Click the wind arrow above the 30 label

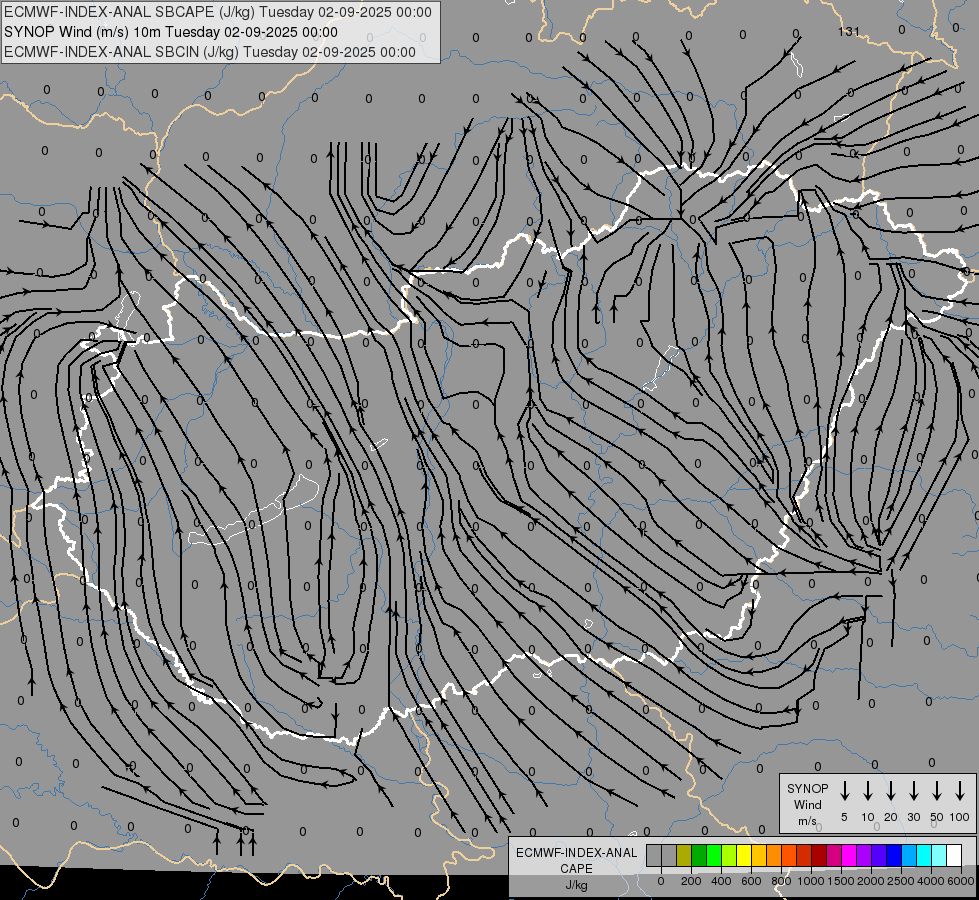click(913, 791)
